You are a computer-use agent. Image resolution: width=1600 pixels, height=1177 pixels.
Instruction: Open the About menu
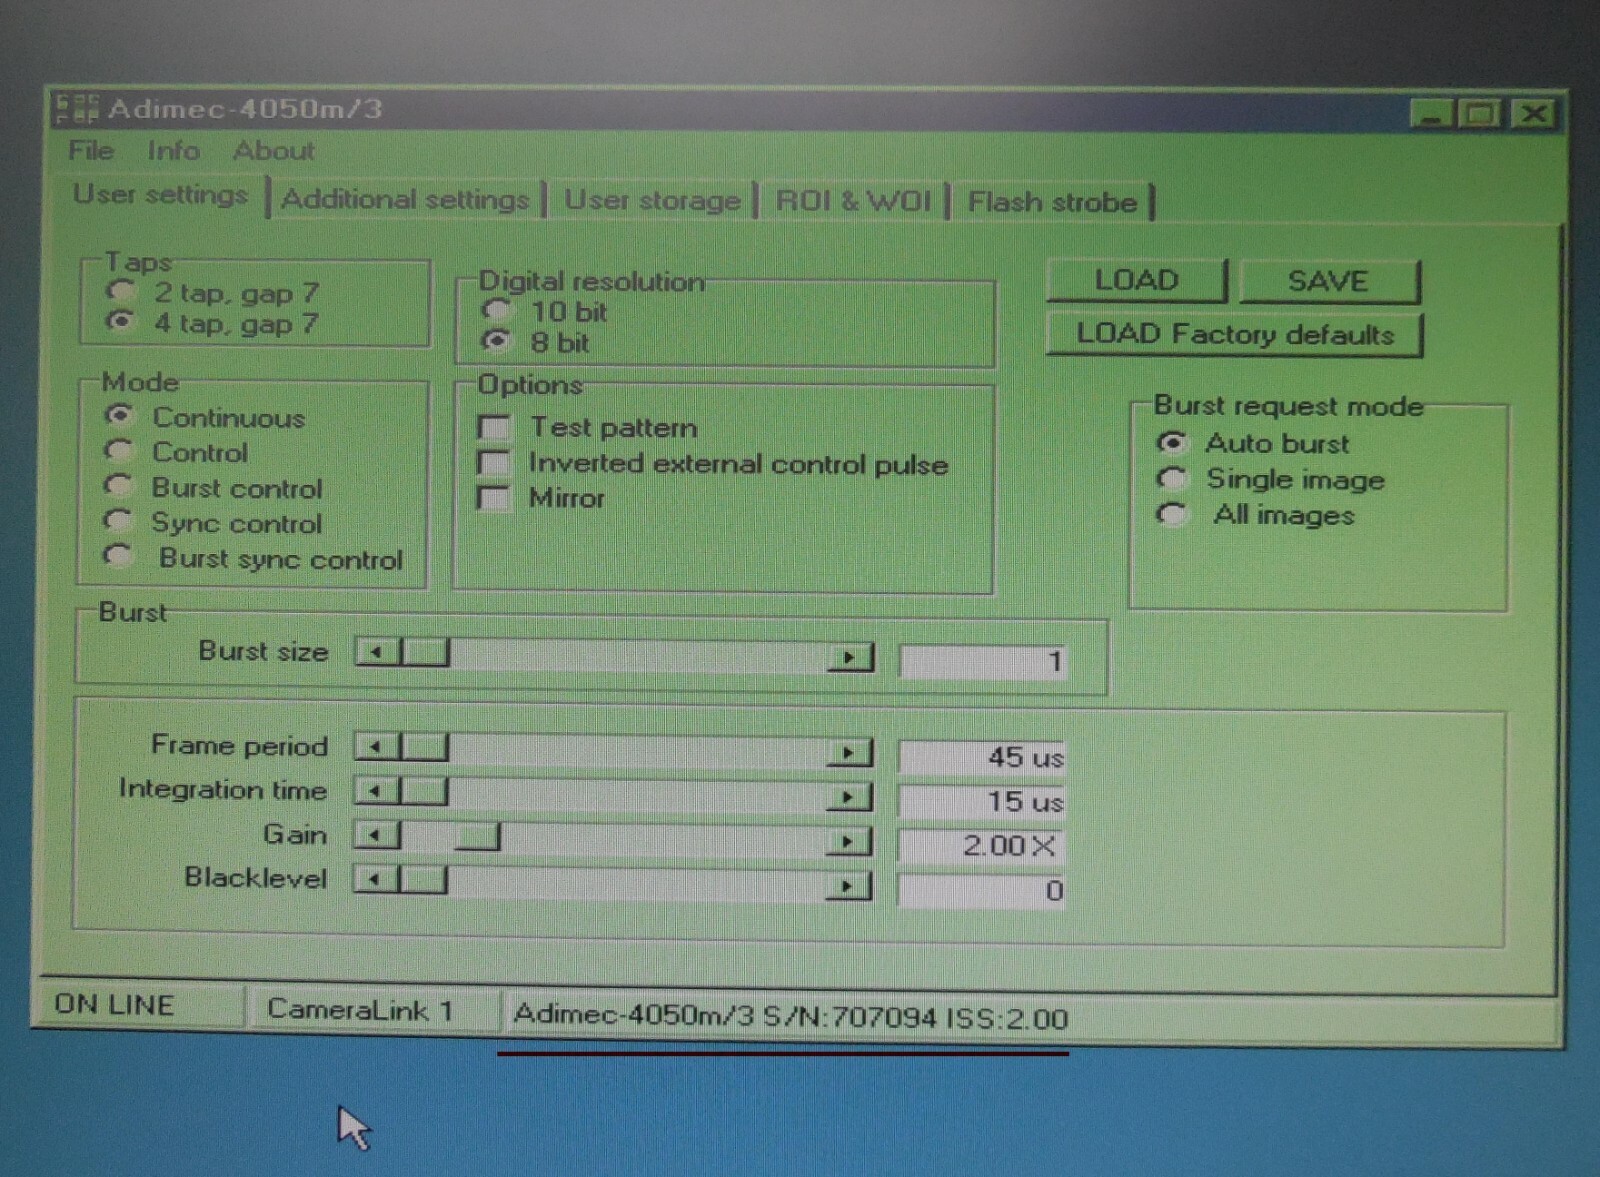click(x=273, y=151)
